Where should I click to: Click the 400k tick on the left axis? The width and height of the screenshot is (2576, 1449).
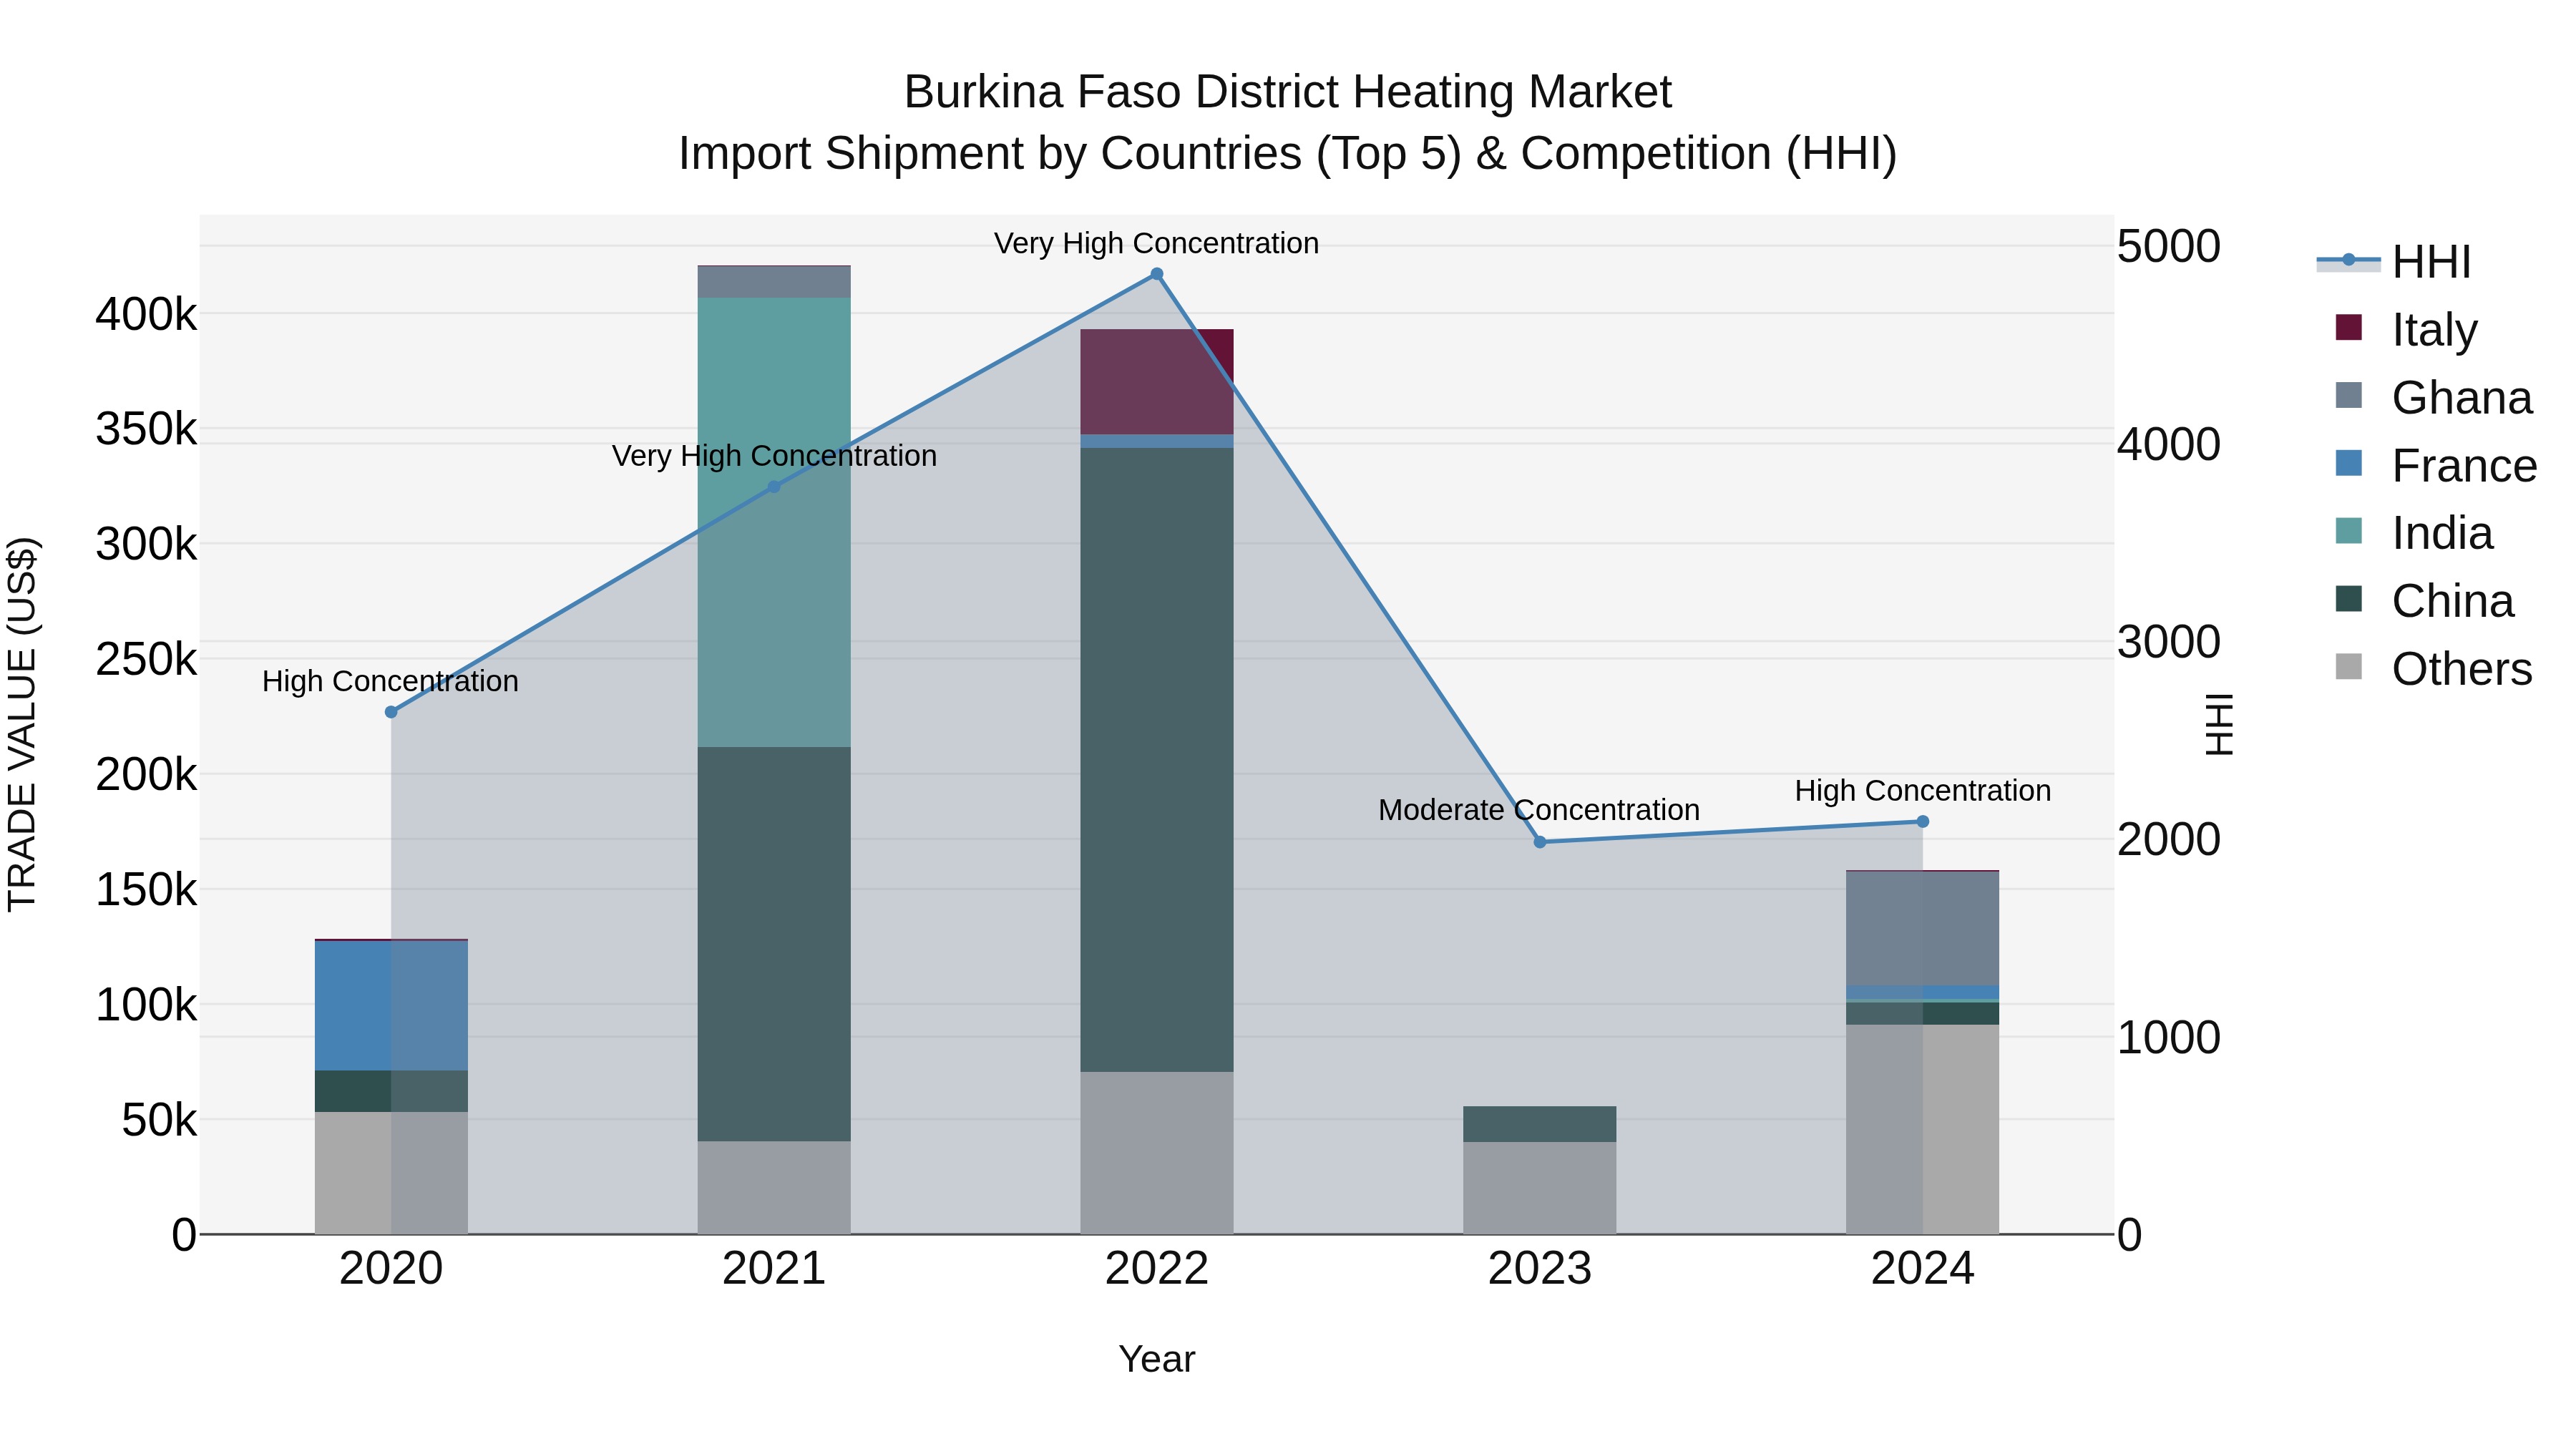146,314
